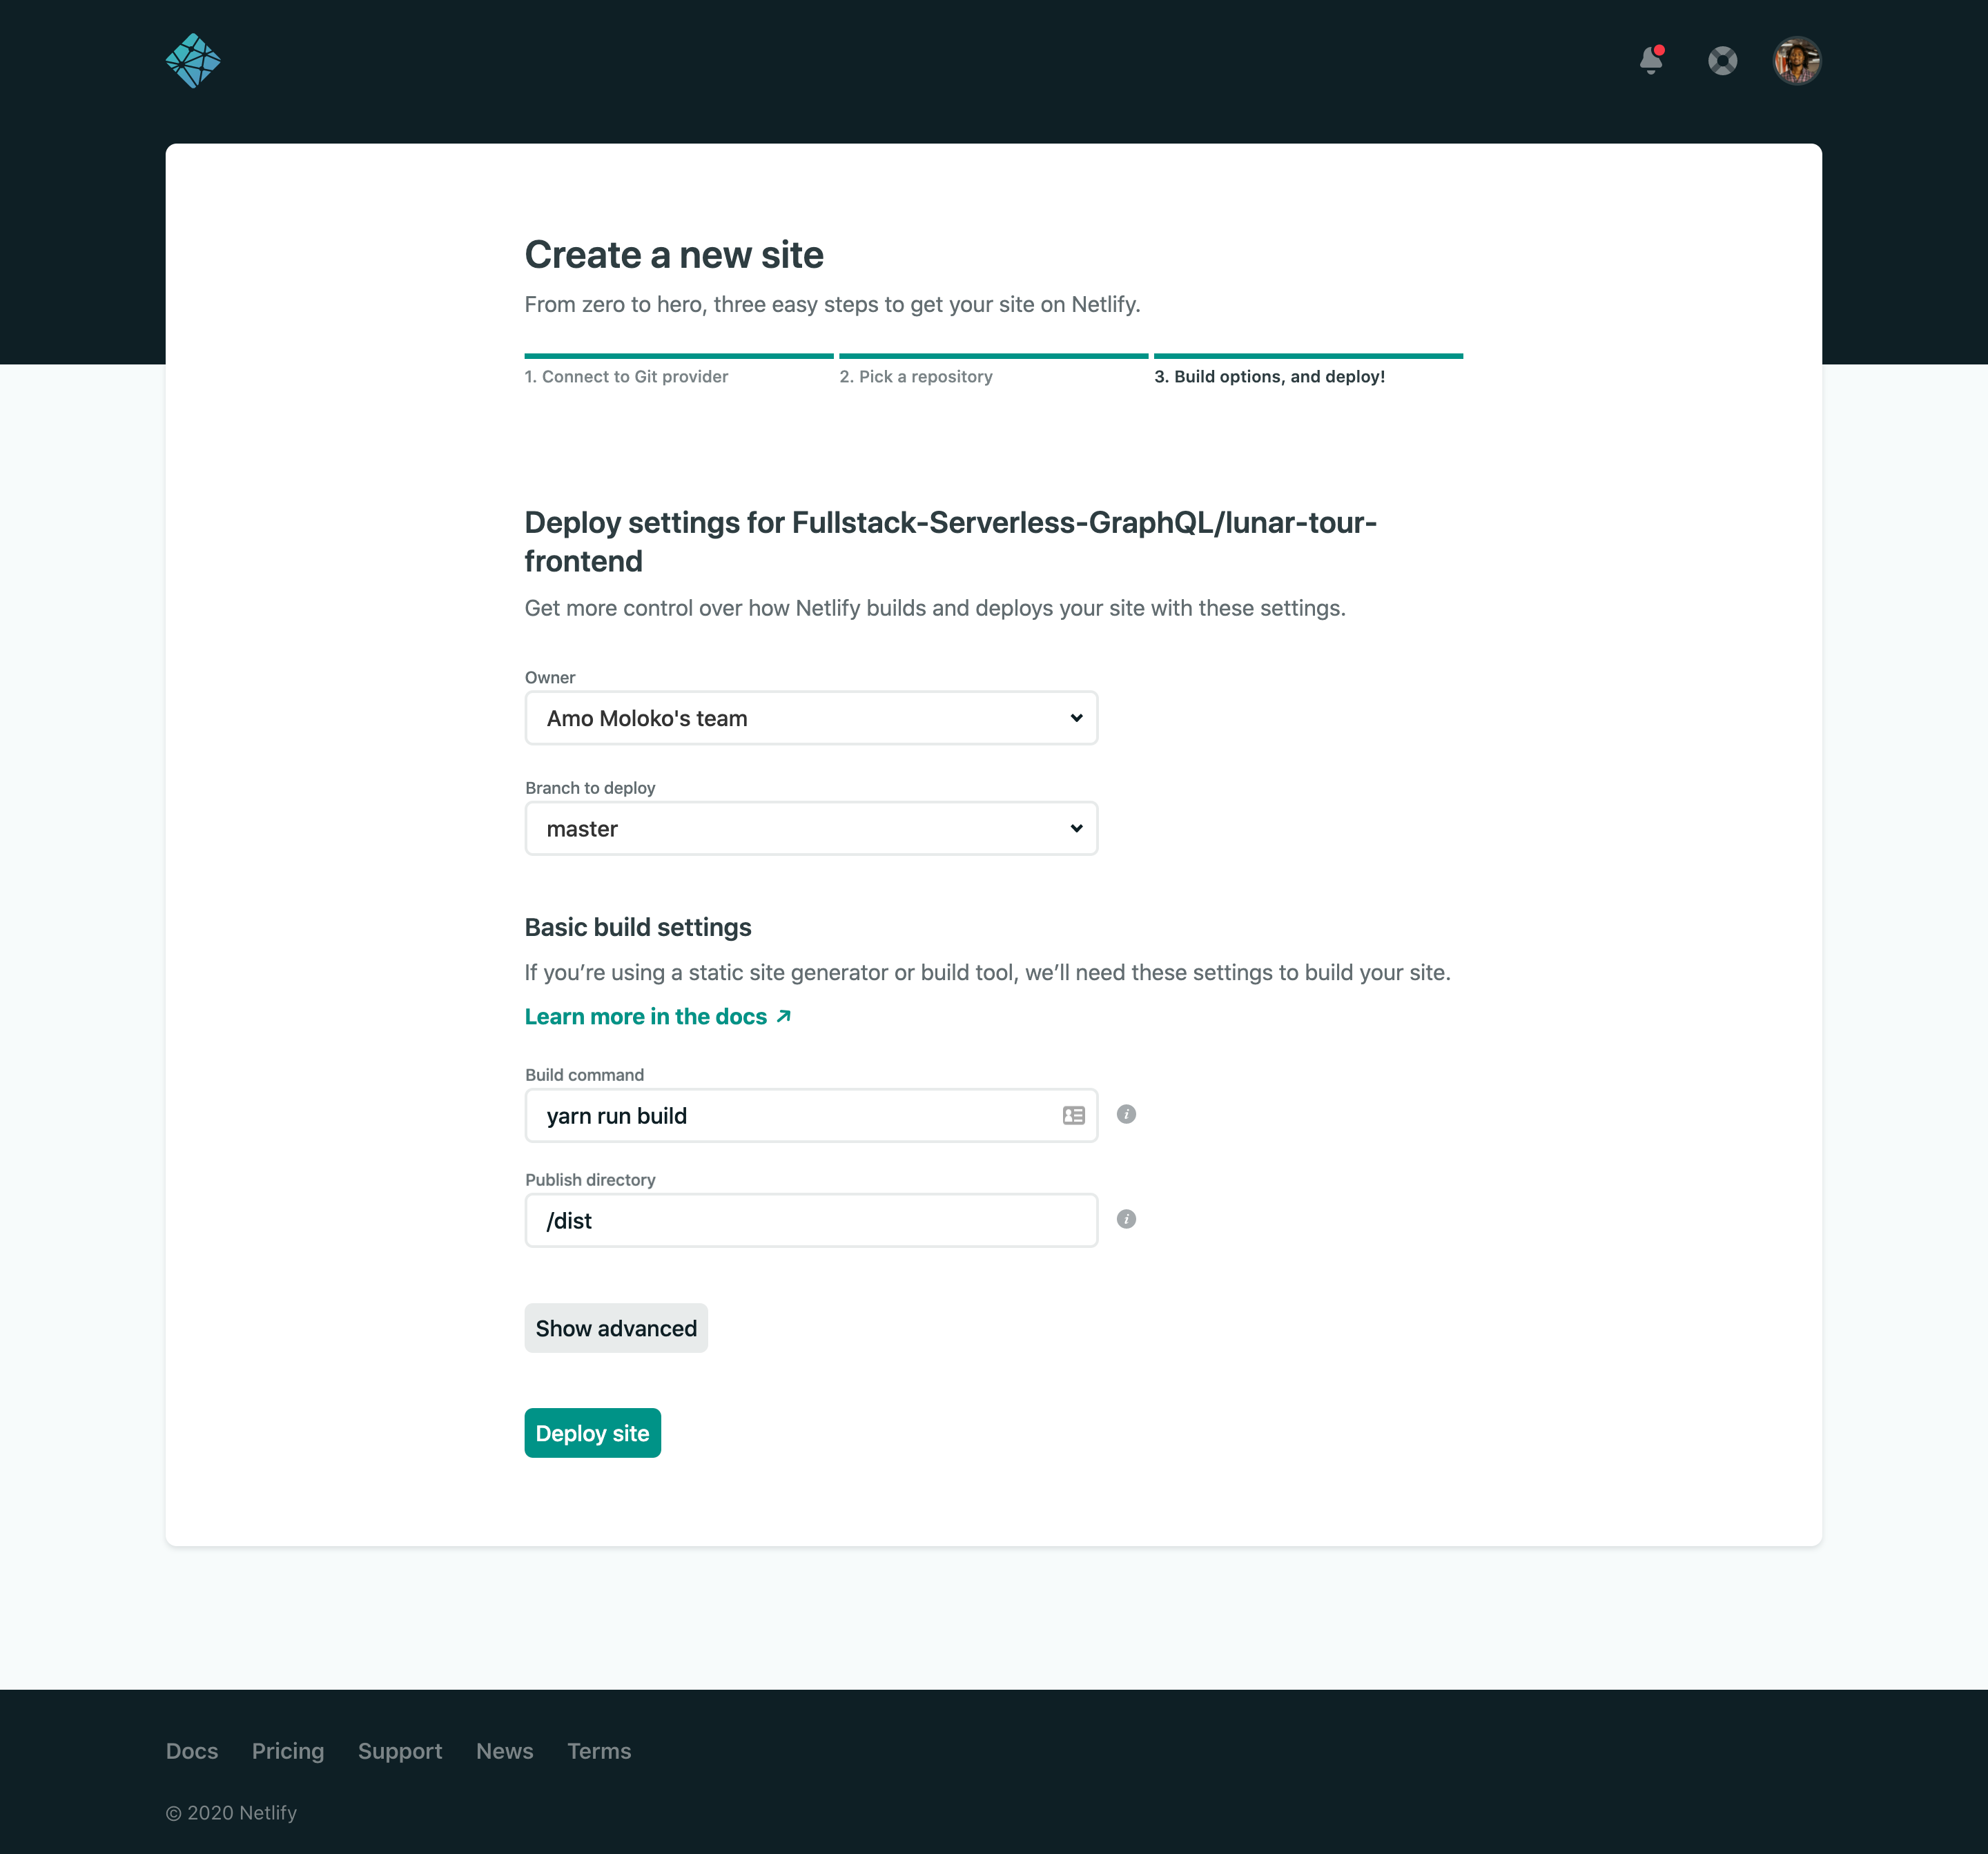
Task: Show info for Publish directory field
Action: (x=1126, y=1219)
